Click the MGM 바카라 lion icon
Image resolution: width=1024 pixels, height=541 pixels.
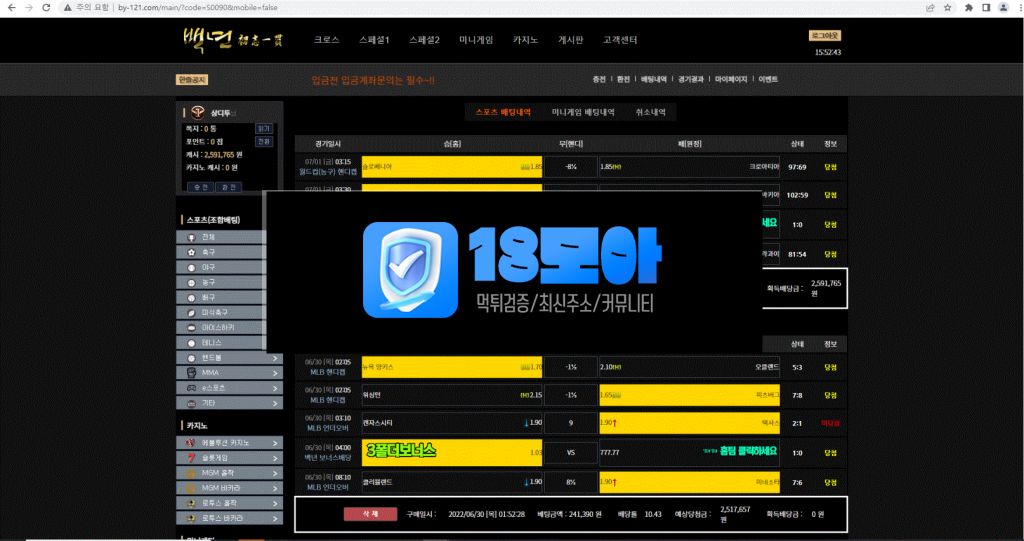point(191,488)
